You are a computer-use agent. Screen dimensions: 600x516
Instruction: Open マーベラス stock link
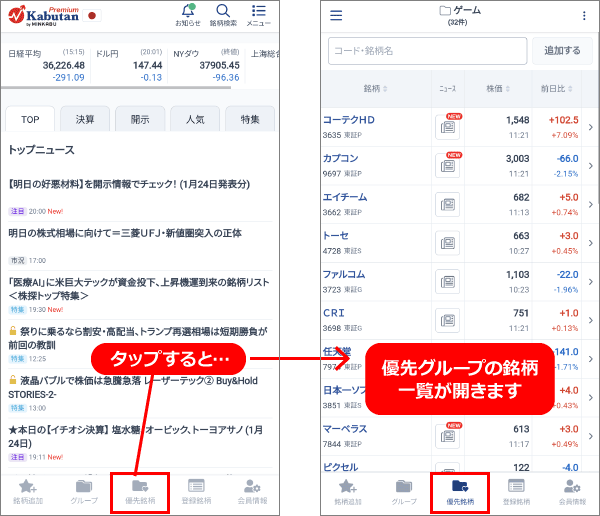345,429
